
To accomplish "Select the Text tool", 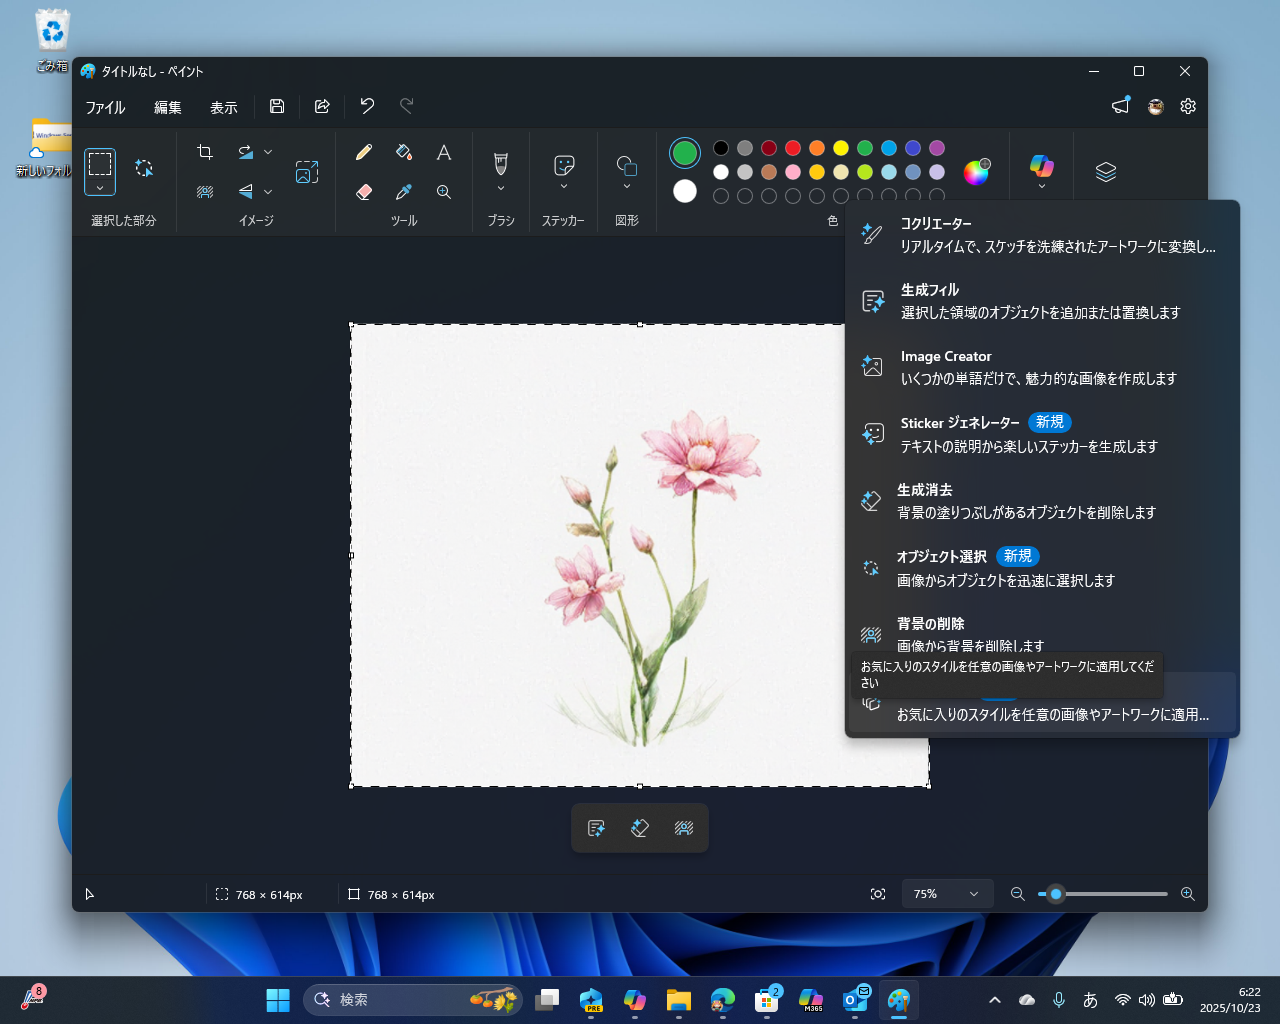I will [x=443, y=151].
